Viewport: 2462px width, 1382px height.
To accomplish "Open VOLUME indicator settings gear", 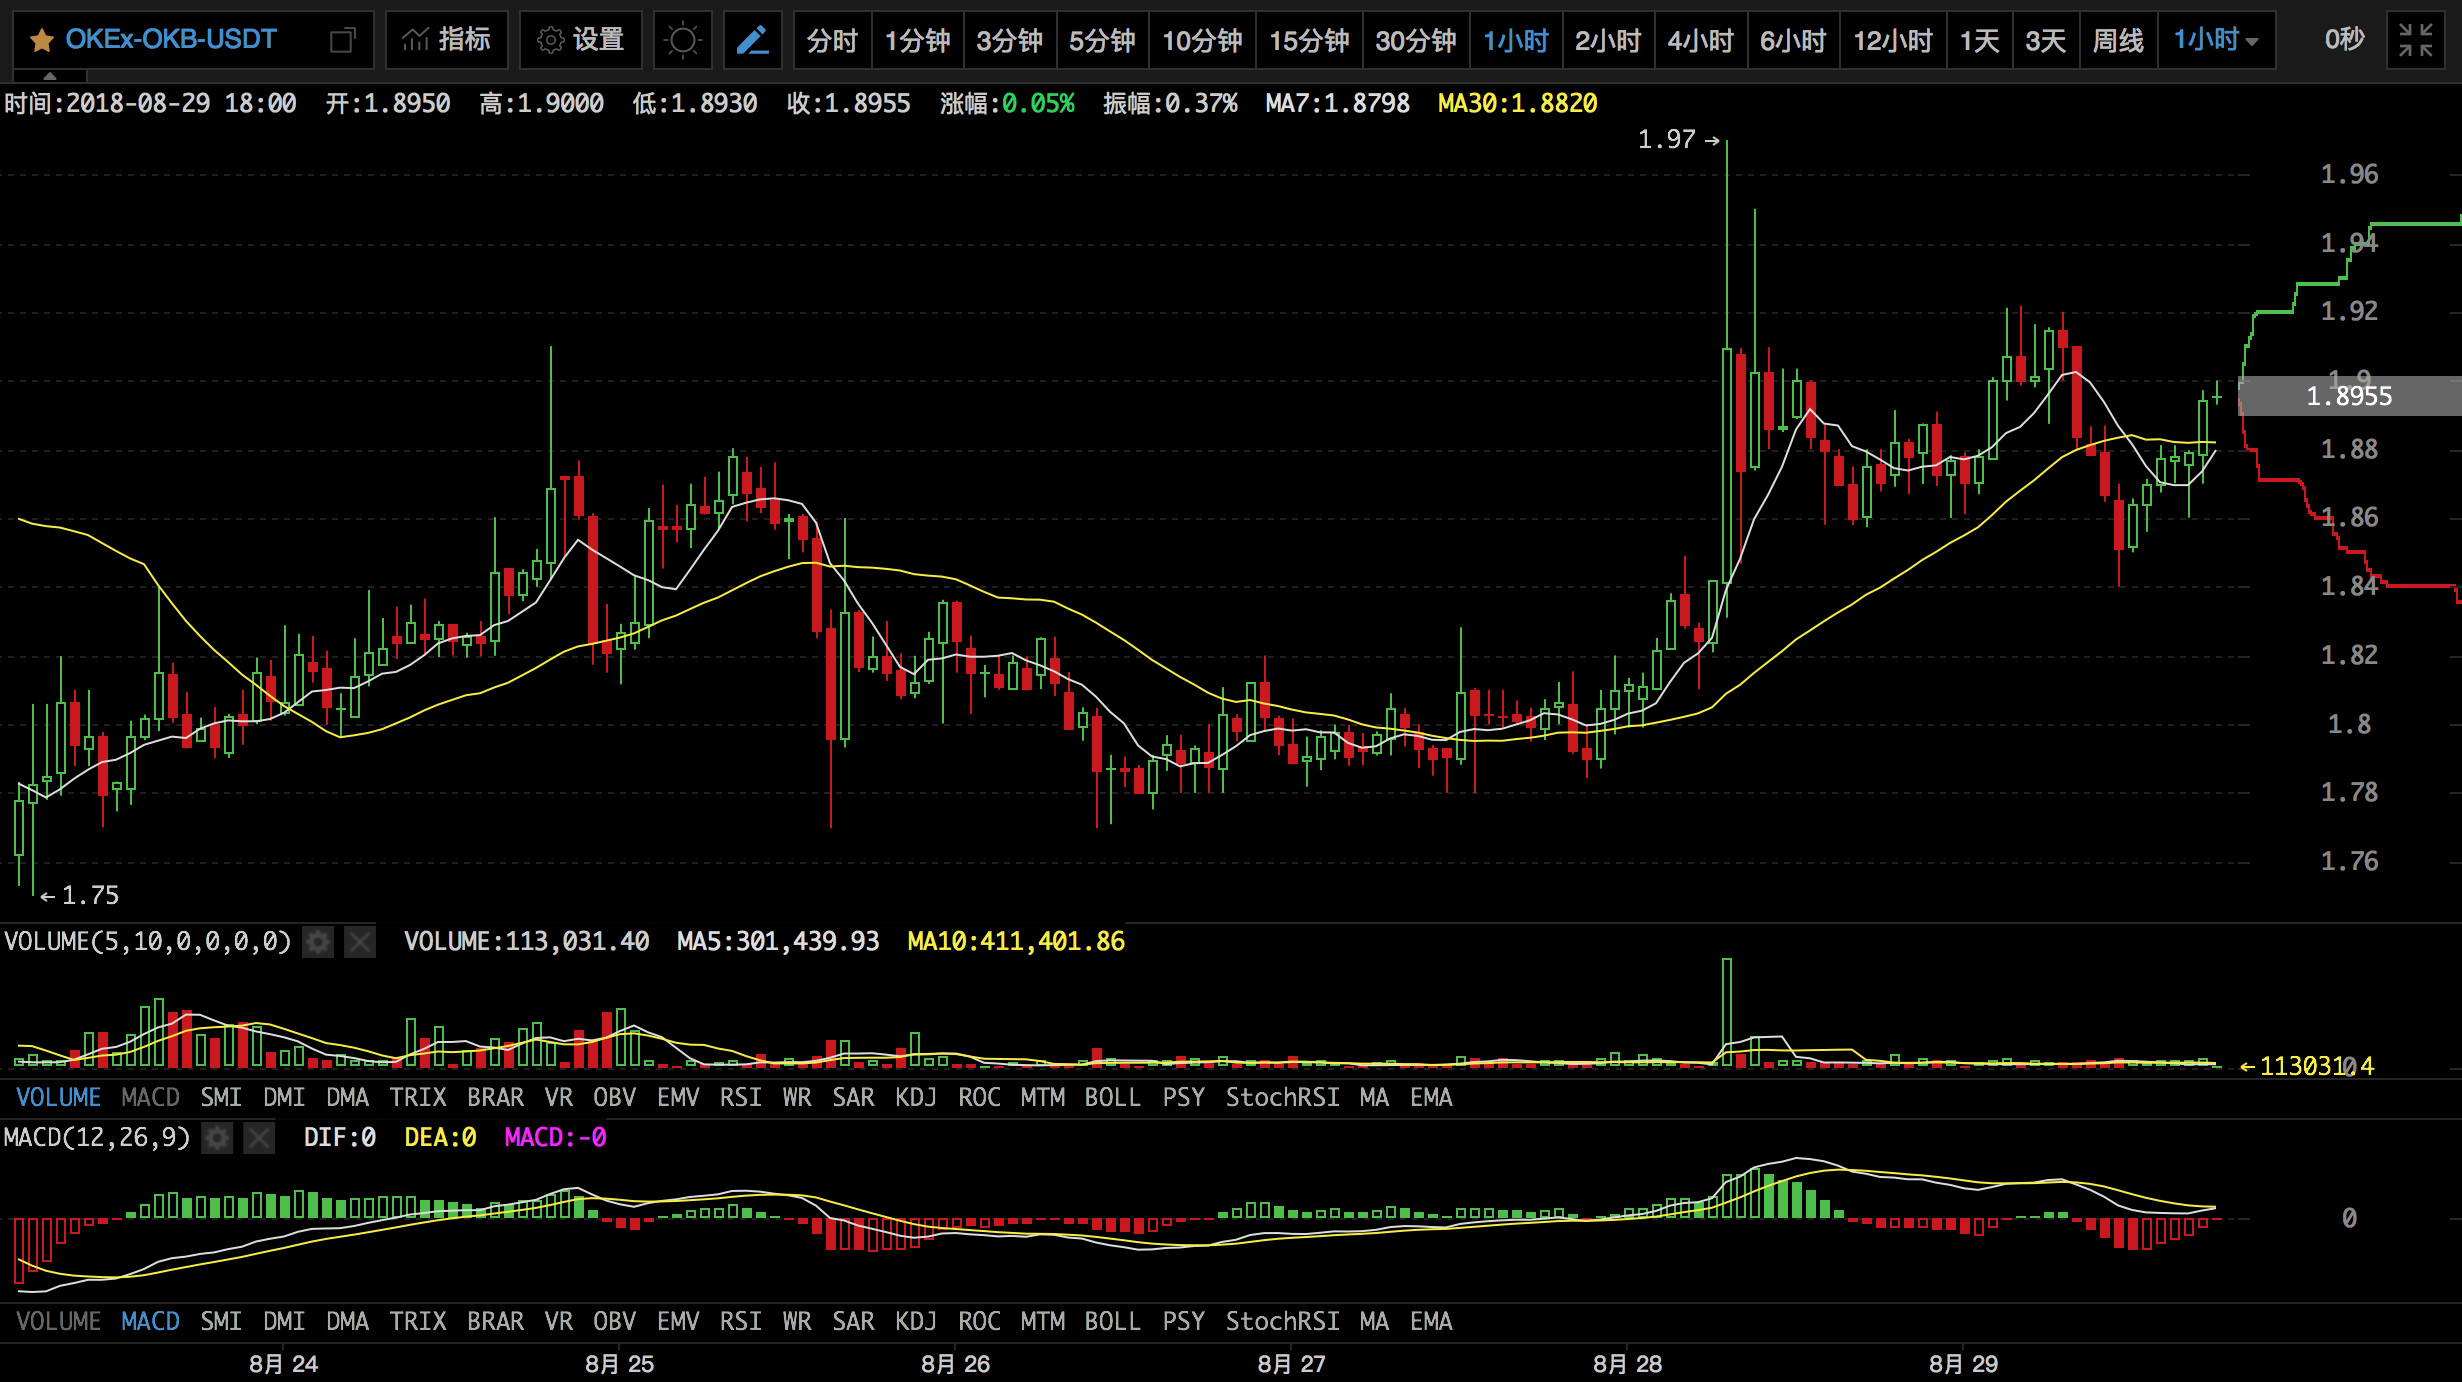I will (x=318, y=941).
